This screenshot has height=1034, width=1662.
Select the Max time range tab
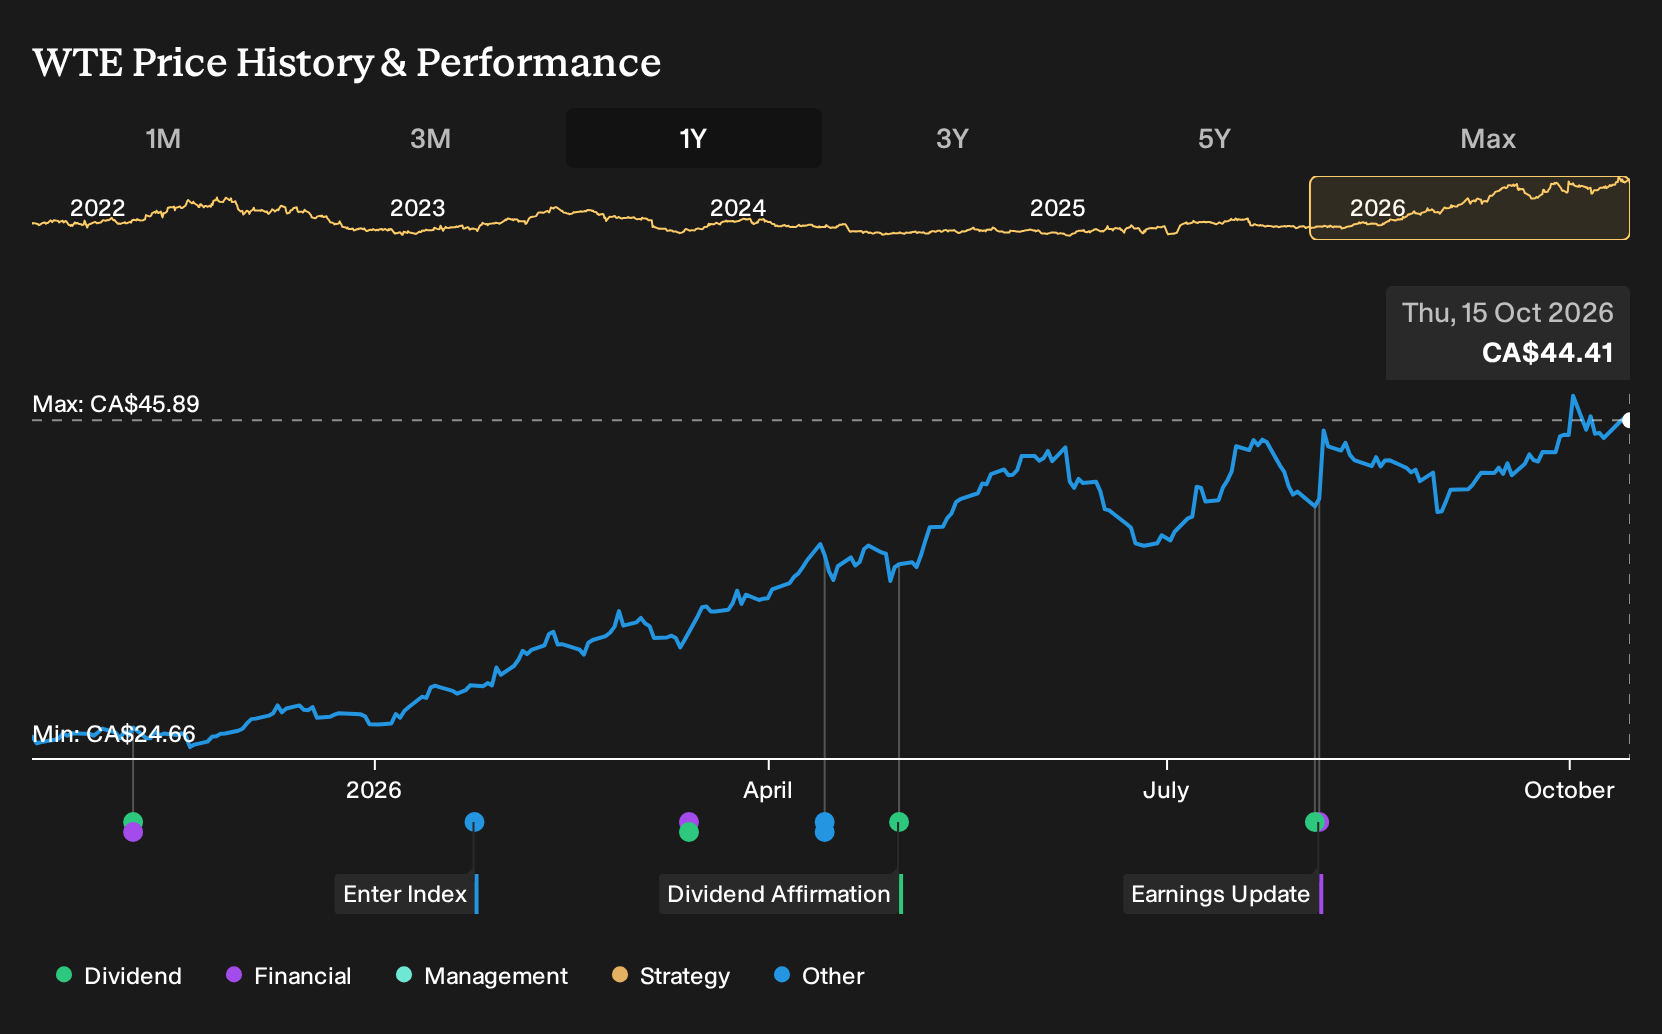tap(1488, 138)
